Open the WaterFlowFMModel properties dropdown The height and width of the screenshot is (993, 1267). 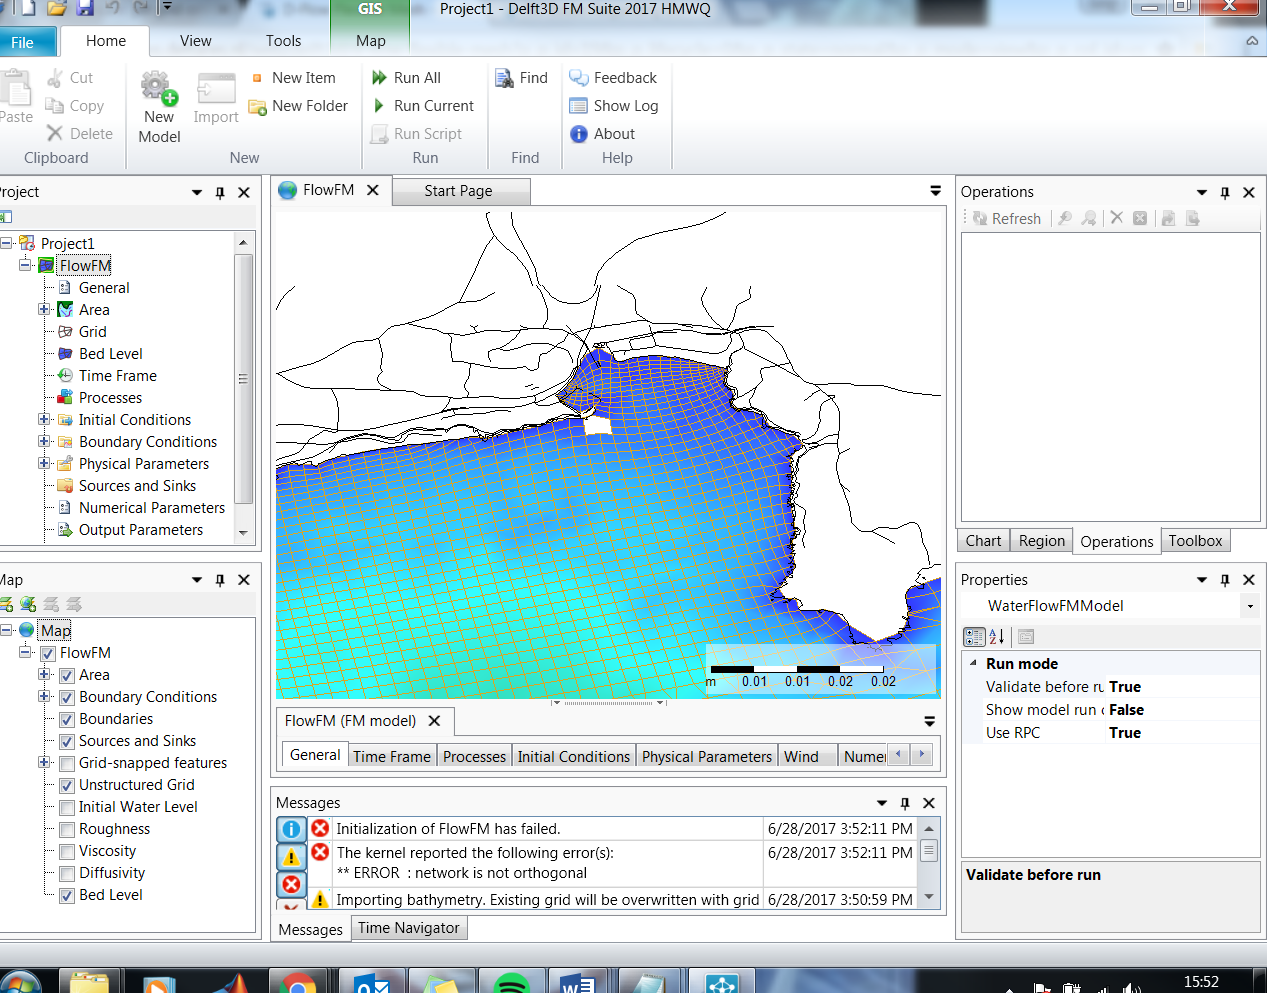tap(1249, 606)
